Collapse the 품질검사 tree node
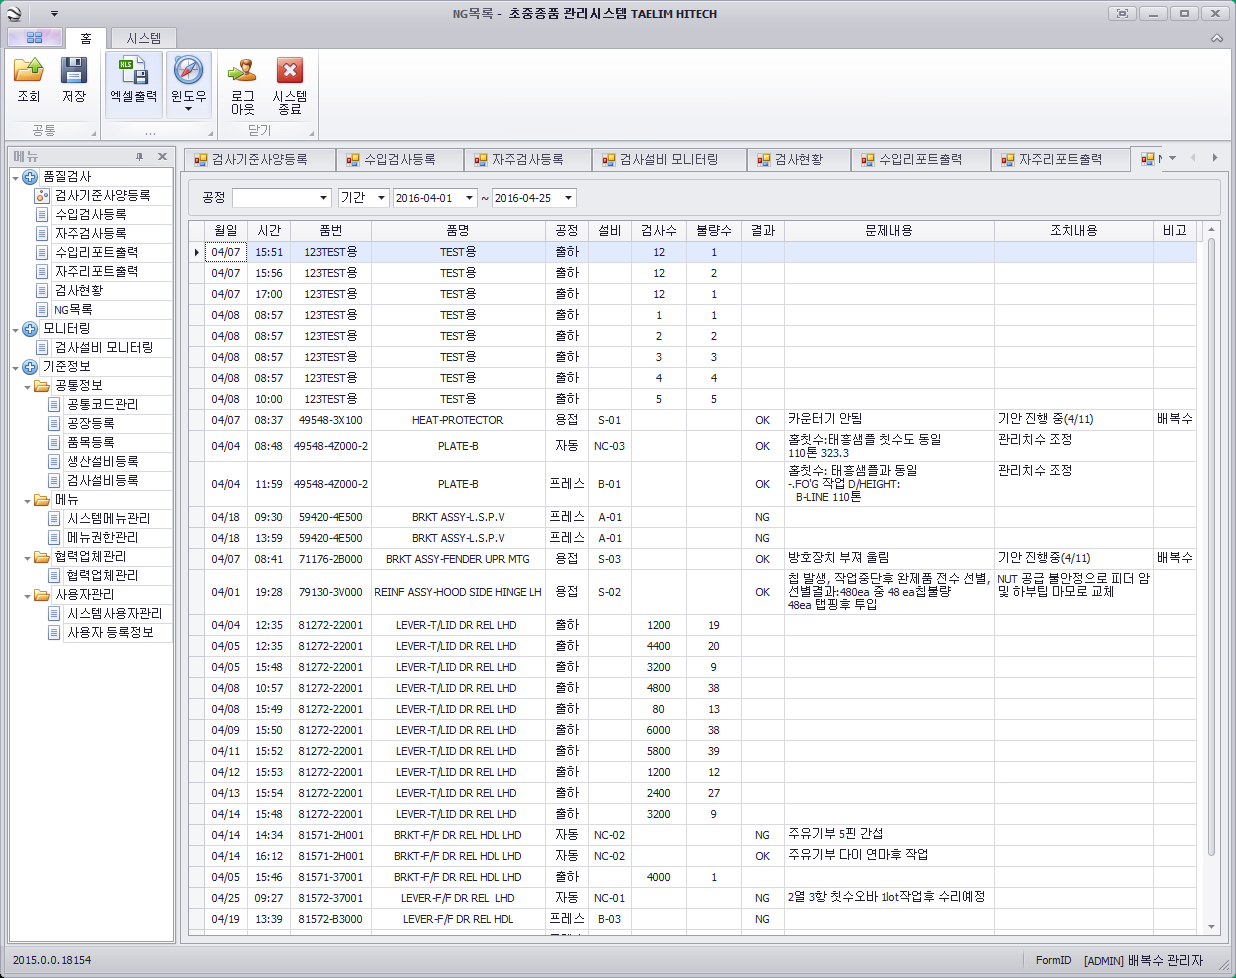1236x978 pixels. 15,178
